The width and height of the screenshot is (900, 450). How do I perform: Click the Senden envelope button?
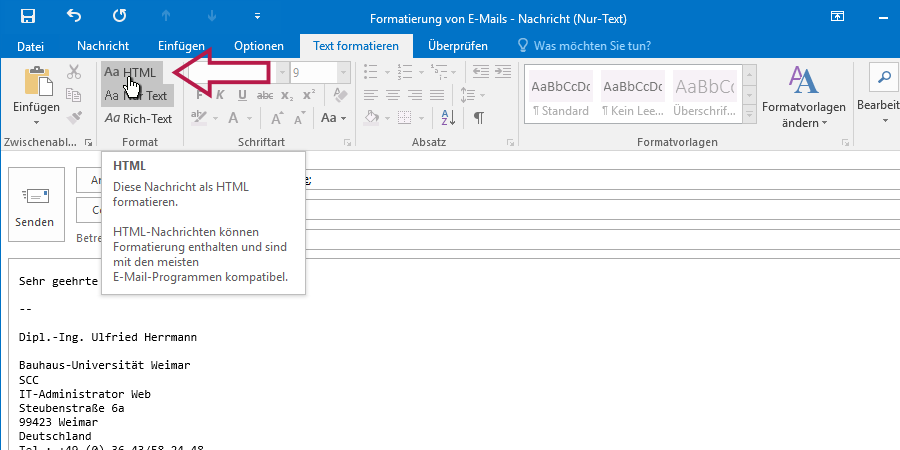coord(36,204)
